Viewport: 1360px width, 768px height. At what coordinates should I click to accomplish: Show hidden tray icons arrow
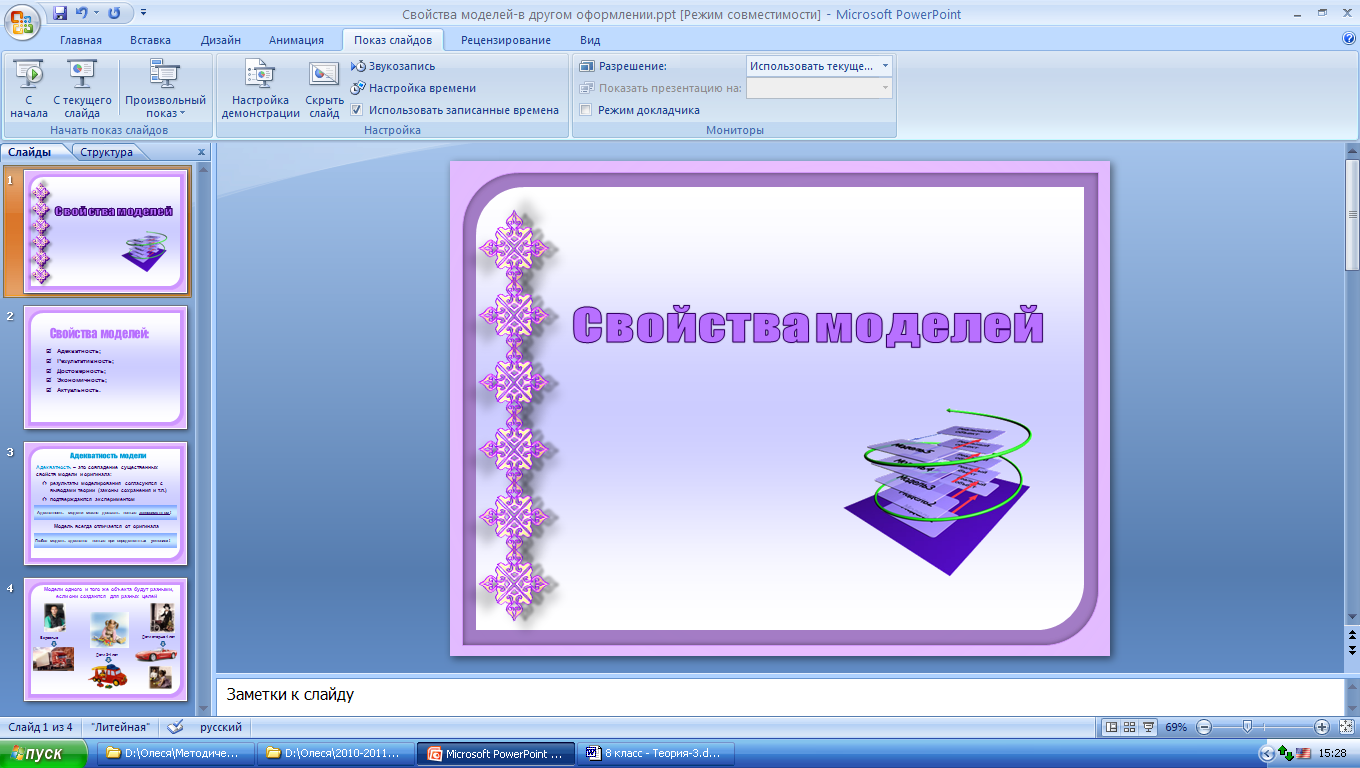click(1267, 753)
